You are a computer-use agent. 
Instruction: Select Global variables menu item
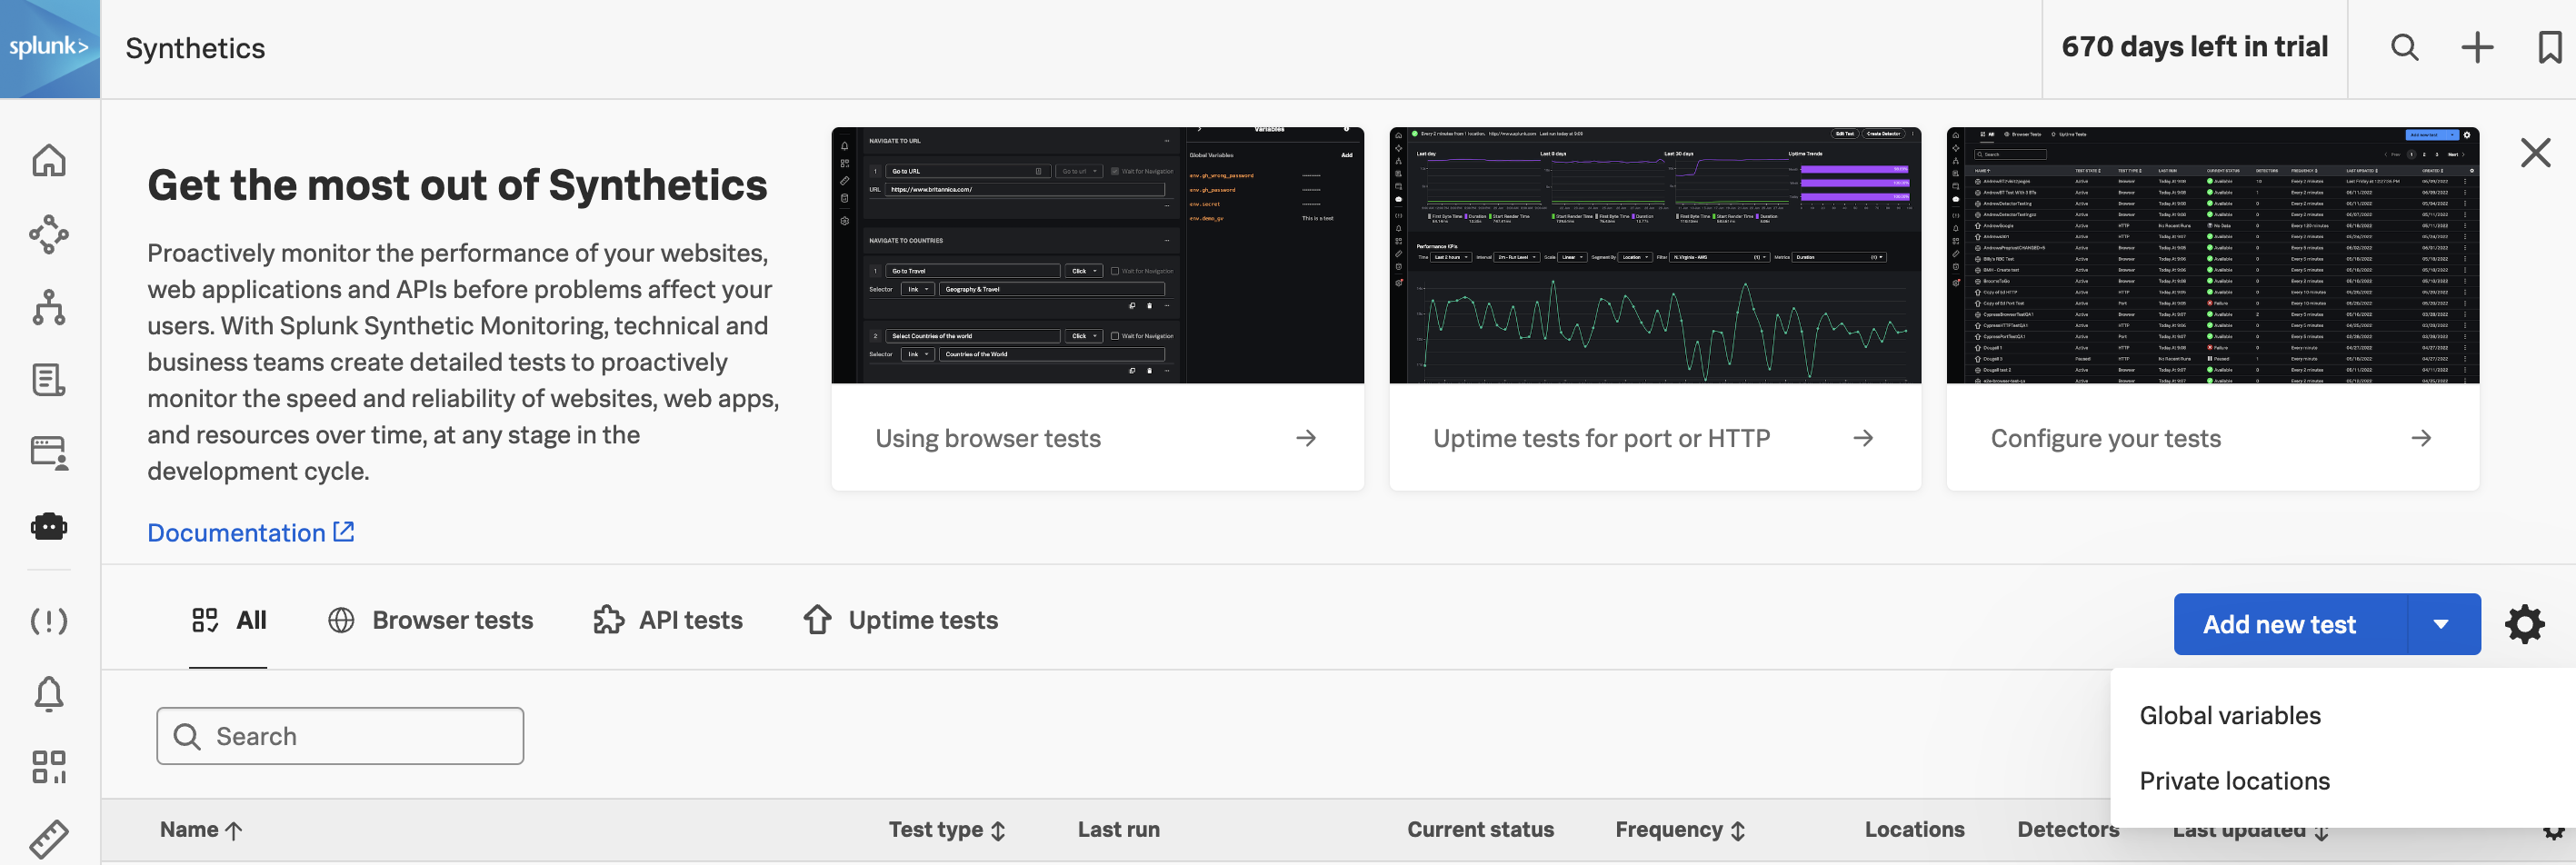click(2229, 716)
